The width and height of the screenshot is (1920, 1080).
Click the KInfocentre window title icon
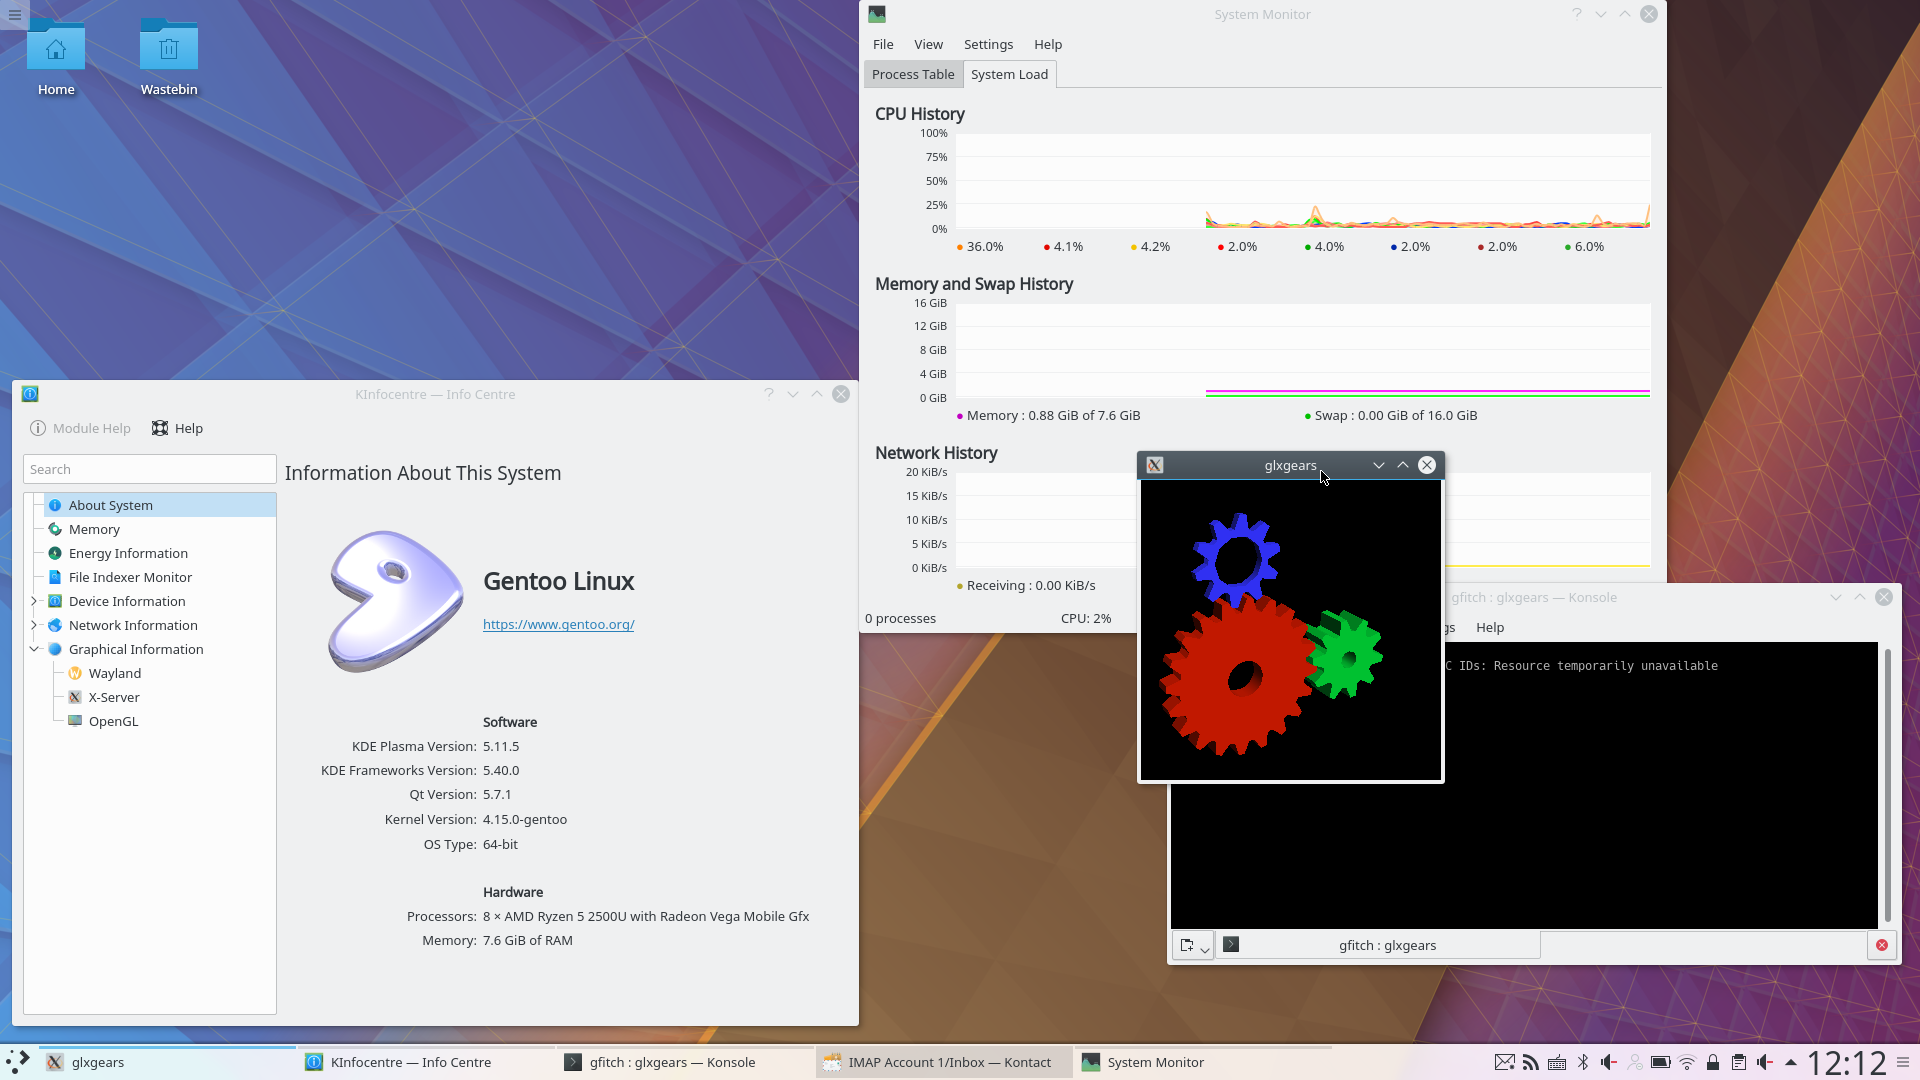coord(30,394)
